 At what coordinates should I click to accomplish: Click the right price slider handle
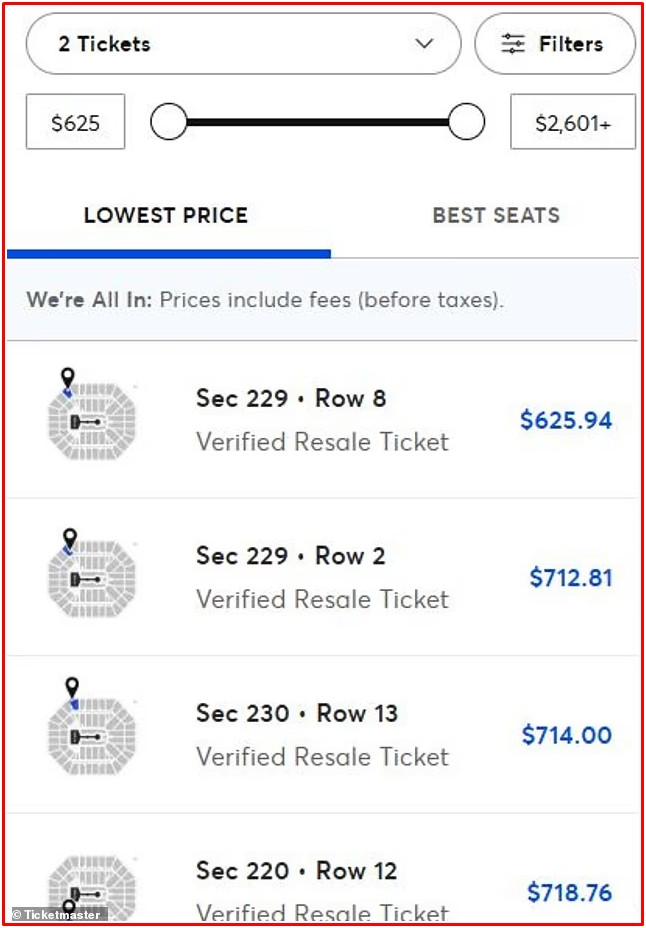[x=466, y=122]
